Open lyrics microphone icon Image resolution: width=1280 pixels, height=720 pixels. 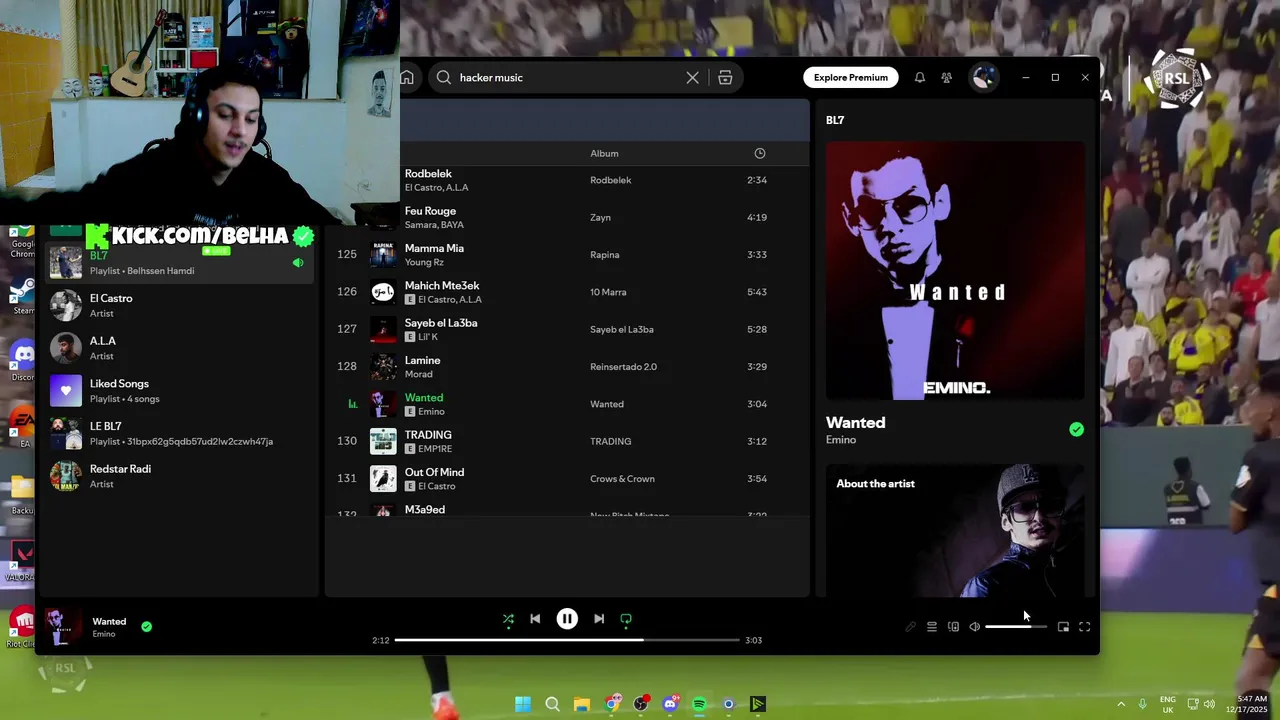[x=910, y=627]
